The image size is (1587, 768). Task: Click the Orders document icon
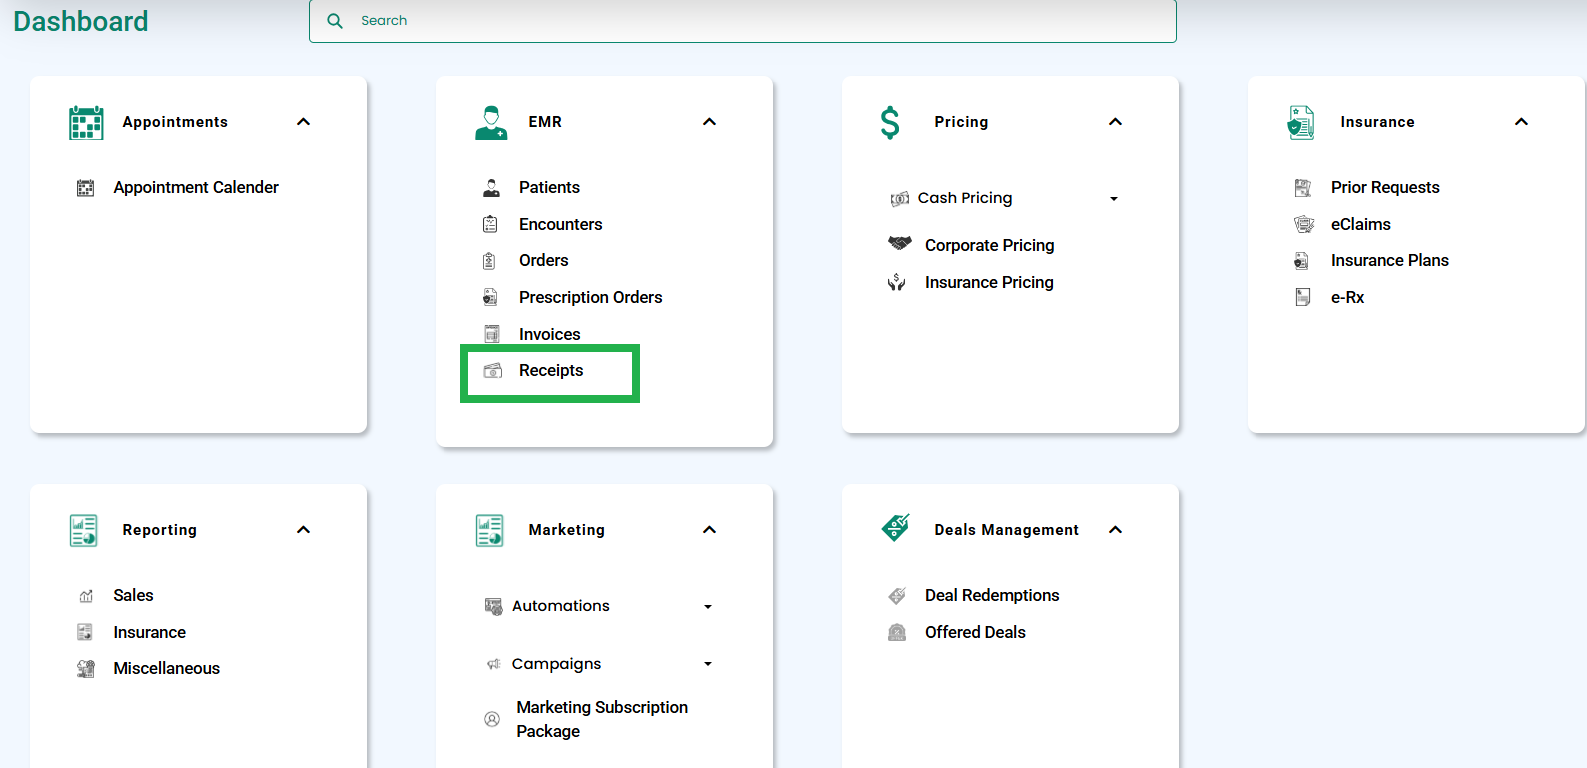tap(489, 261)
